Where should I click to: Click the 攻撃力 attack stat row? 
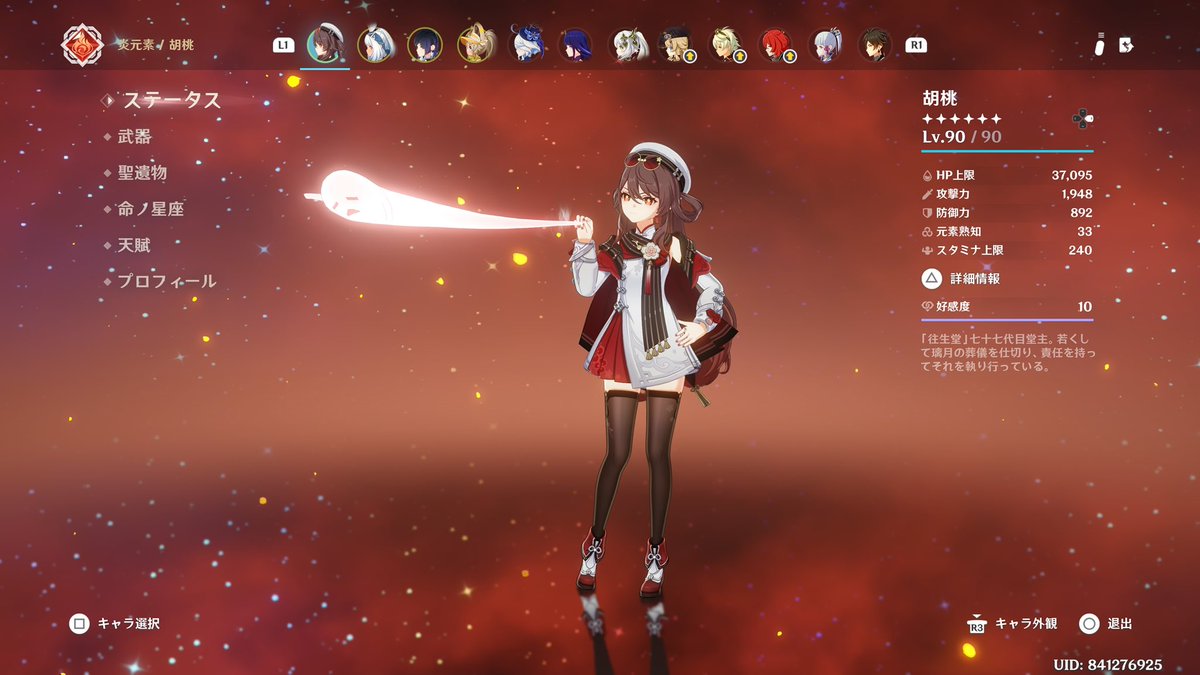point(1007,194)
